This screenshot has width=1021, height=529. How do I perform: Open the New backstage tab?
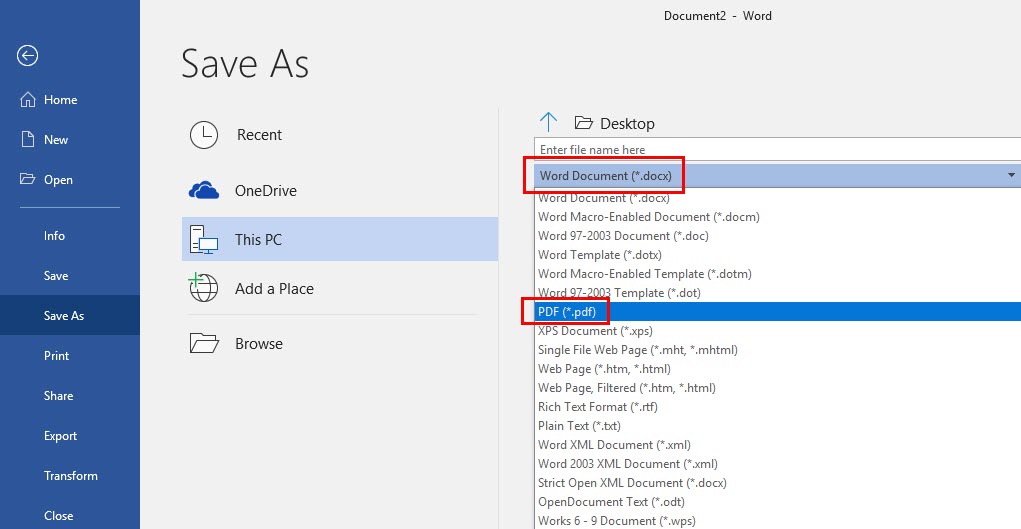pyautogui.click(x=70, y=139)
